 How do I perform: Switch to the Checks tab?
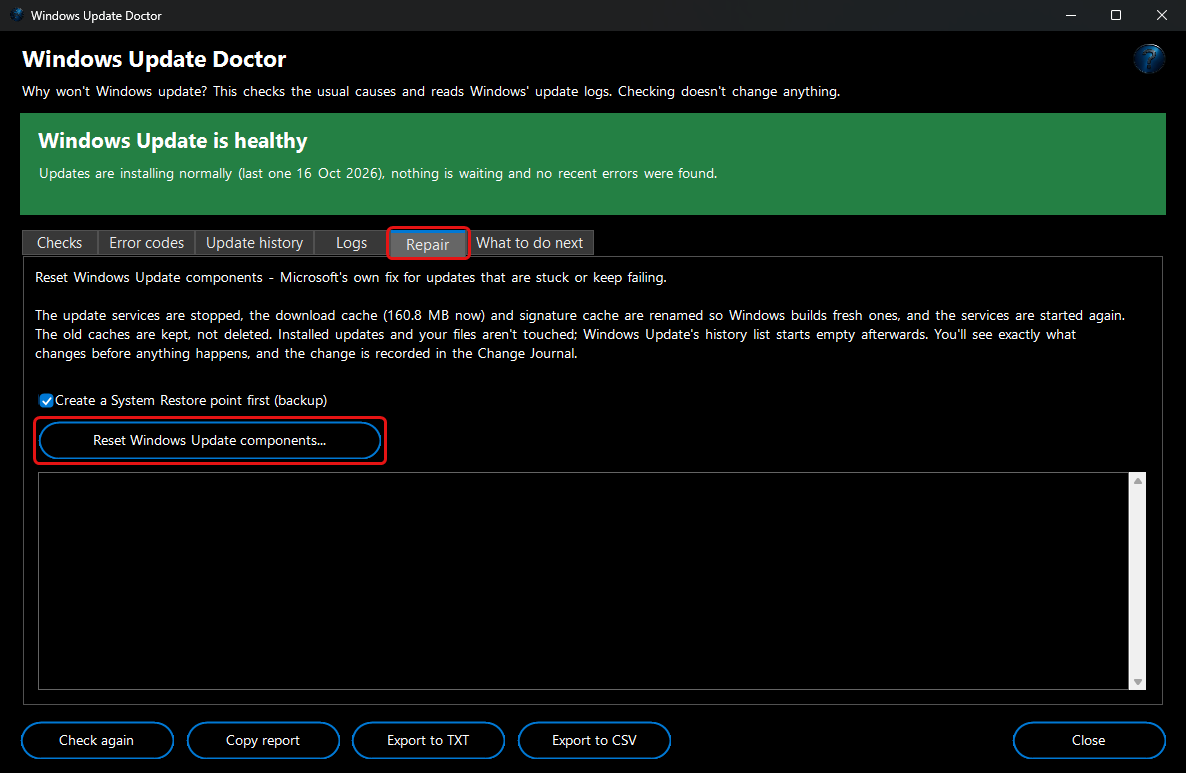point(60,243)
